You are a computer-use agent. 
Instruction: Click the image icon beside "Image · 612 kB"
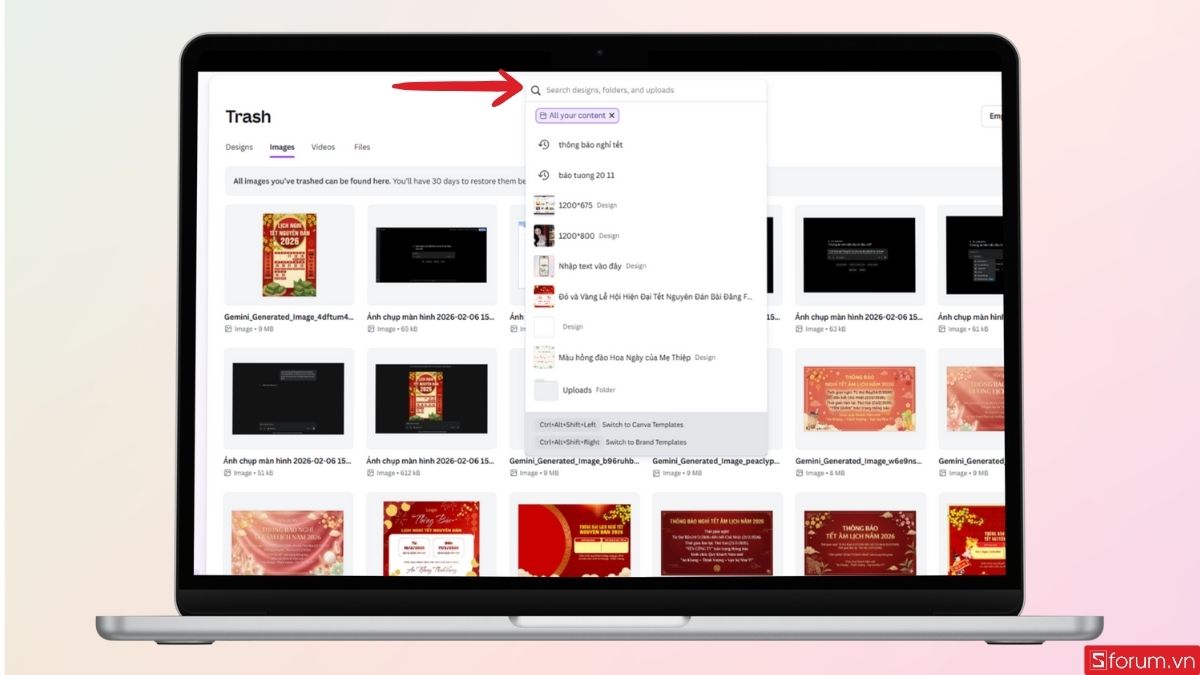[x=371, y=472]
